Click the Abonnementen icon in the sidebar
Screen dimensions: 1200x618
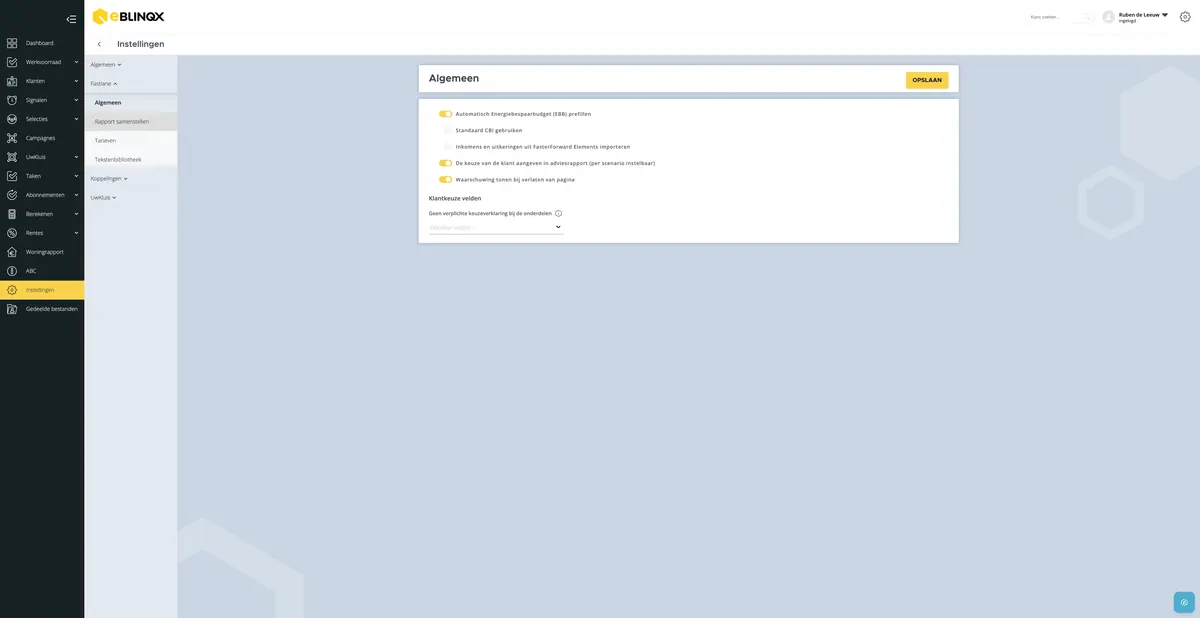pyautogui.click(x=11, y=195)
